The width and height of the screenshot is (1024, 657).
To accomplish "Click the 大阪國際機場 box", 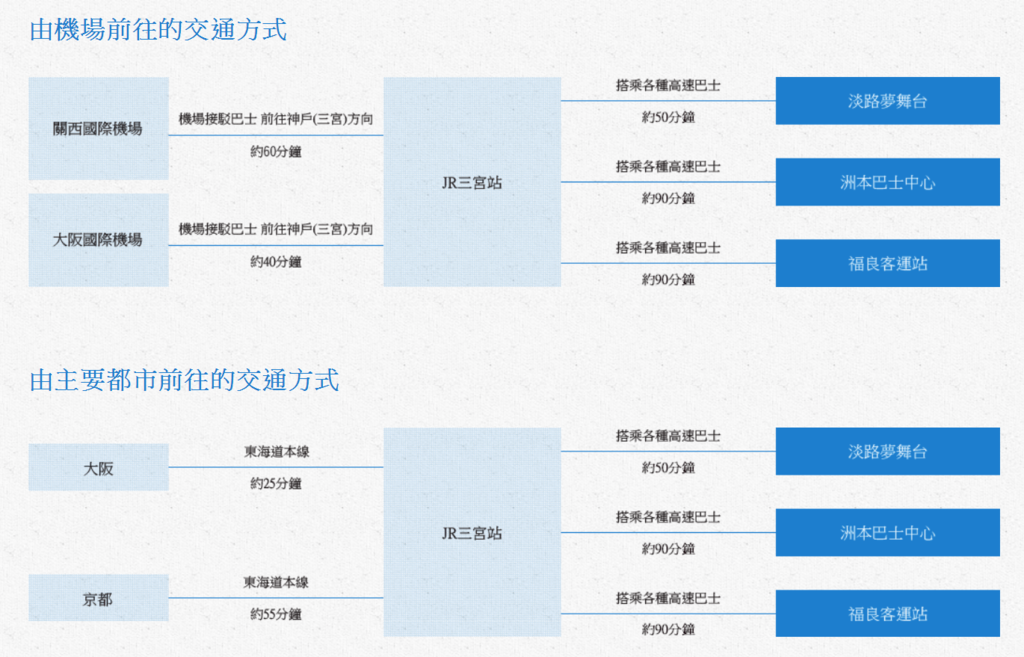I will click(99, 240).
